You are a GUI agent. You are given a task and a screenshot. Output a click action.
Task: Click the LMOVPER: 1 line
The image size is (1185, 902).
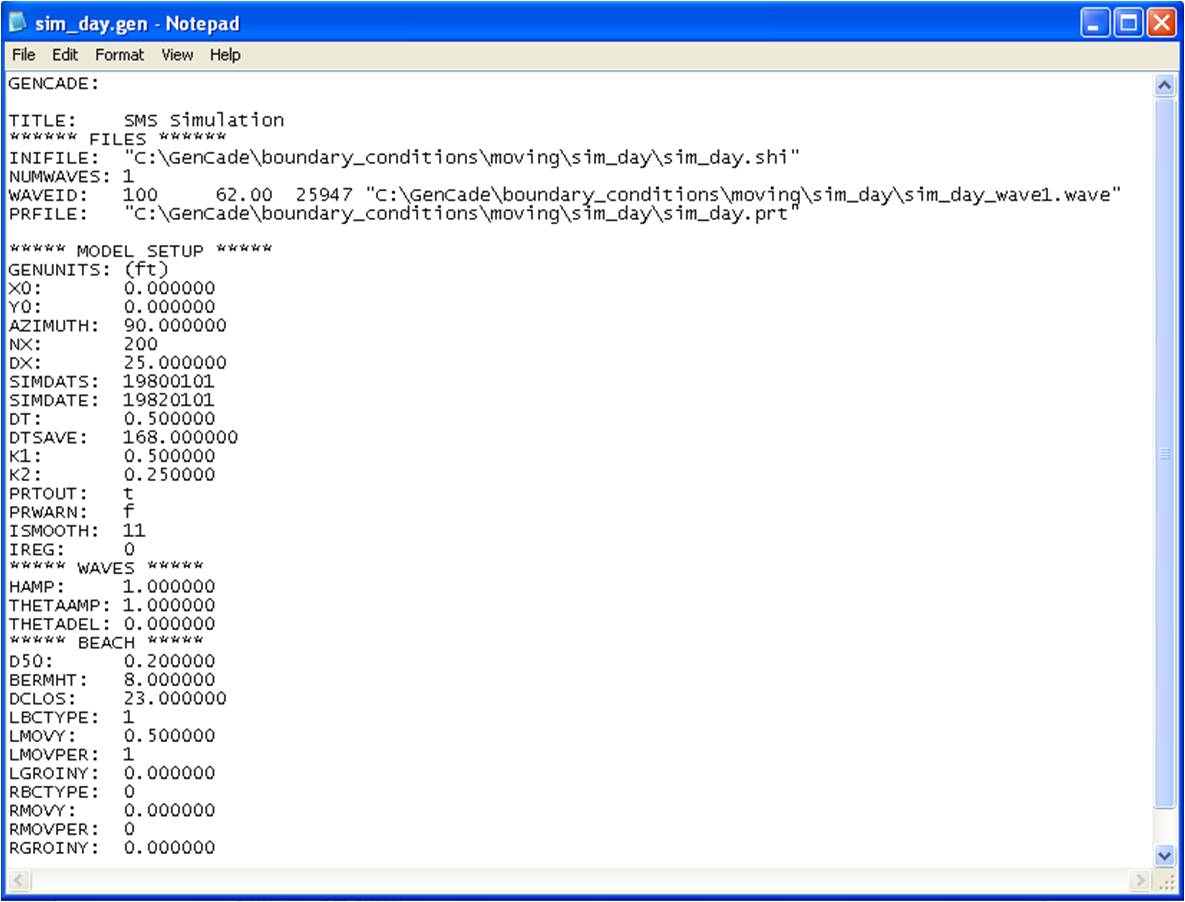71,754
